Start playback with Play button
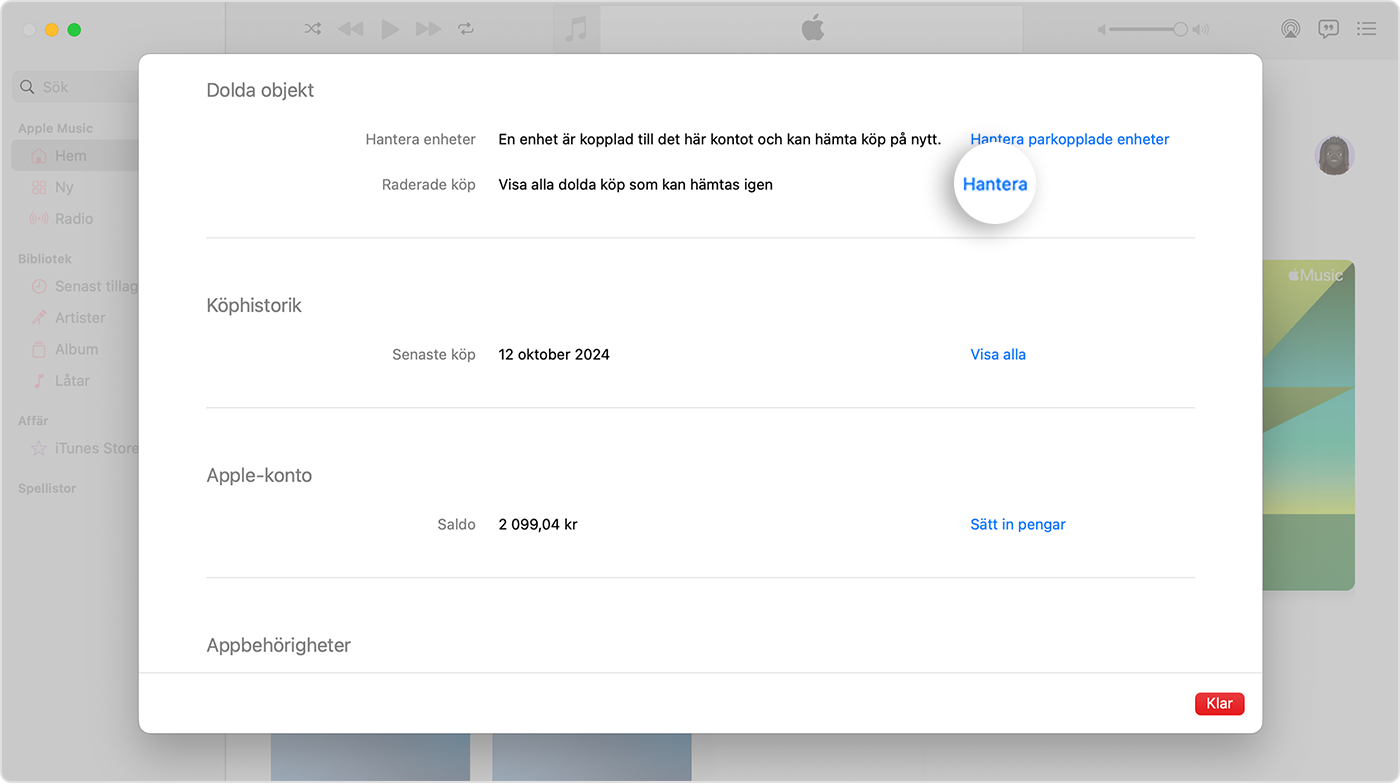The image size is (1400, 784). tap(390, 29)
